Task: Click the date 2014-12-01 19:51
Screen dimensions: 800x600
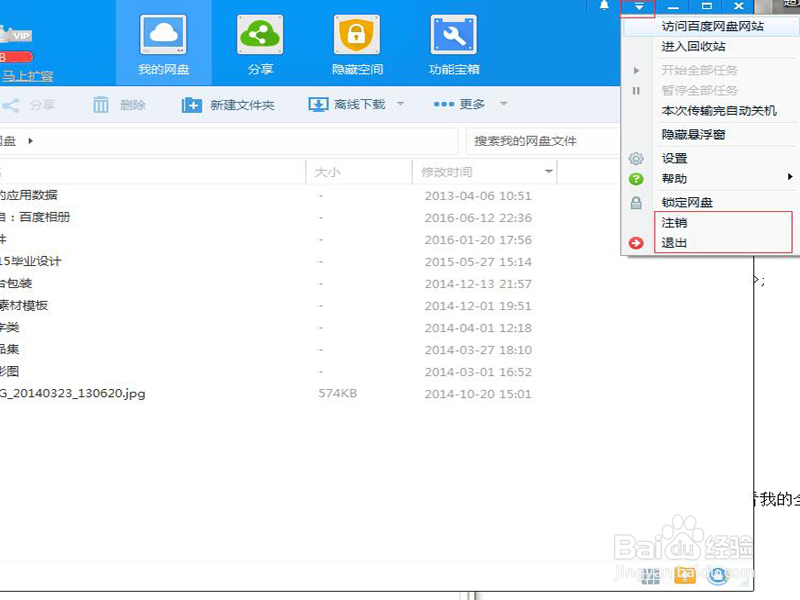Action: (x=478, y=306)
